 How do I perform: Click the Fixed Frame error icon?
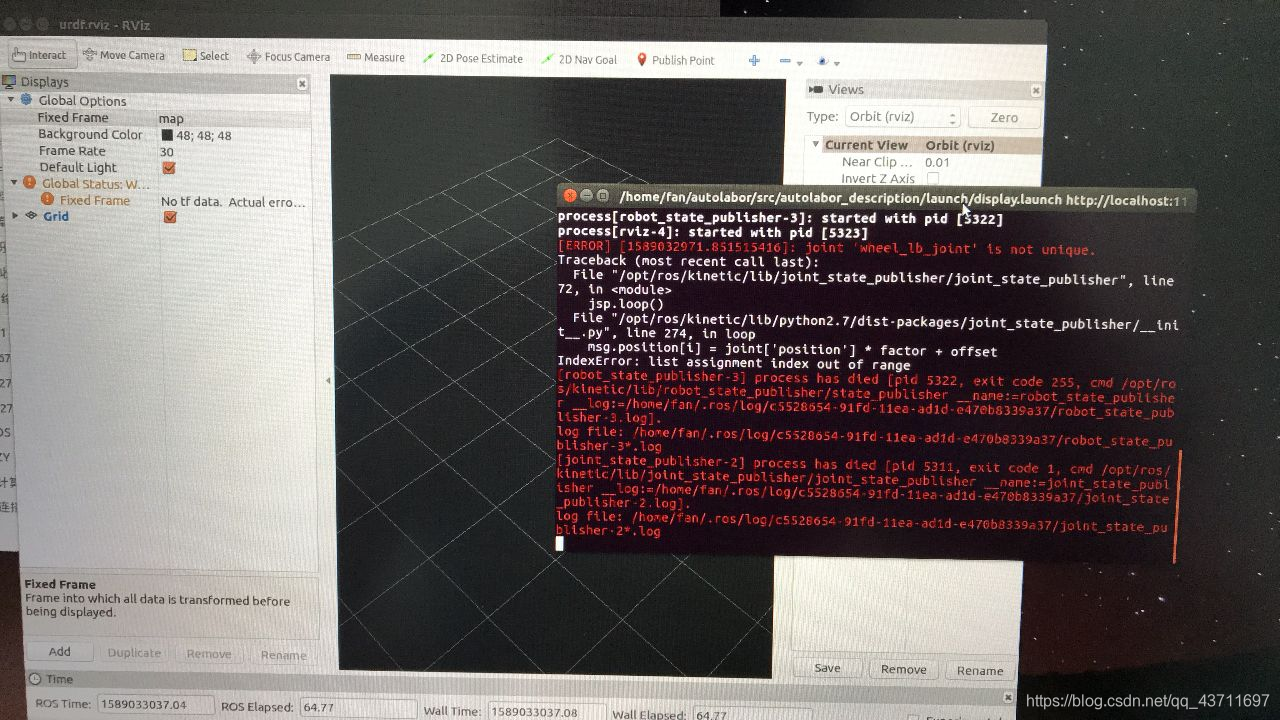[47, 199]
